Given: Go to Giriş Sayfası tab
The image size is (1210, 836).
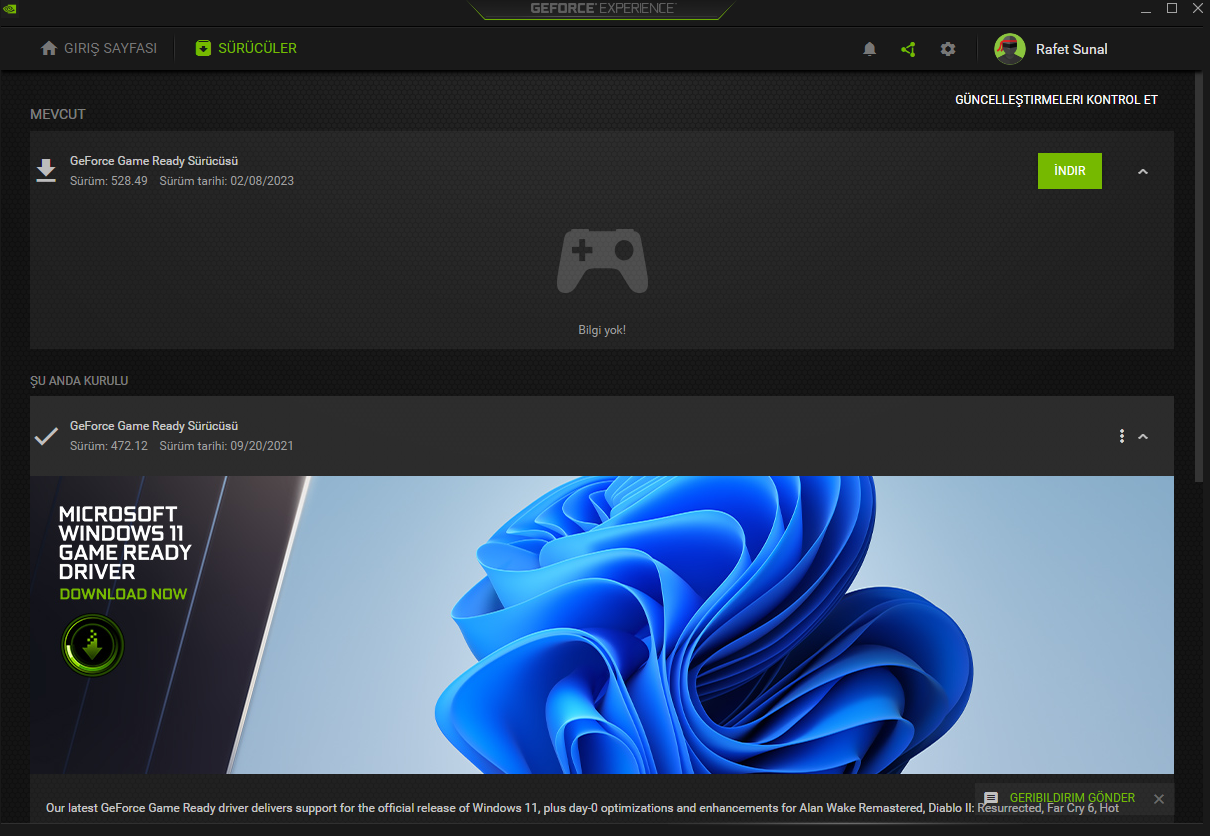Looking at the screenshot, I should click(x=99, y=48).
